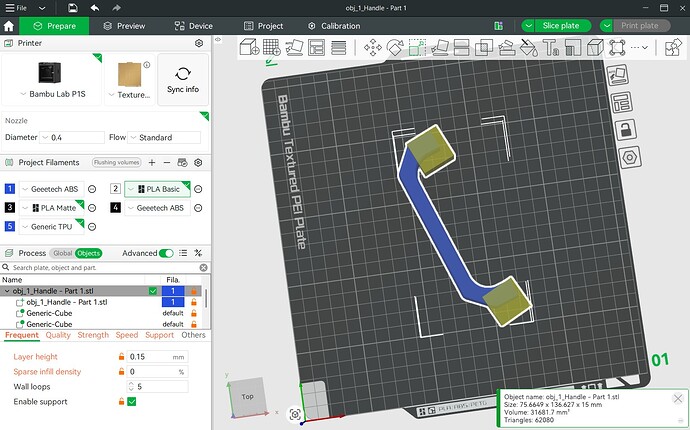Select the Color painting bucket tool

pos(529,47)
